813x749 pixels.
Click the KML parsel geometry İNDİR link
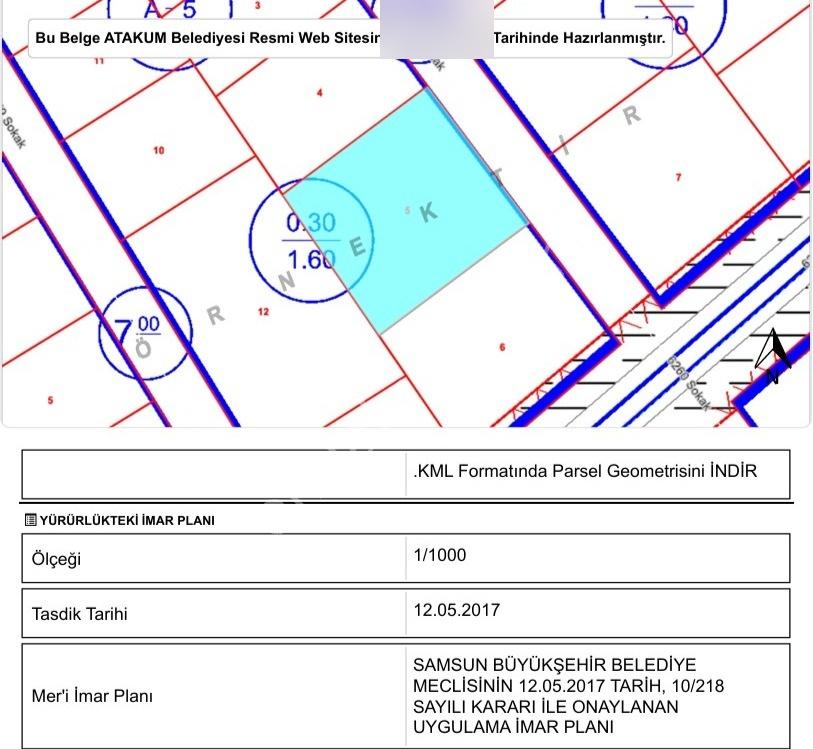585,471
